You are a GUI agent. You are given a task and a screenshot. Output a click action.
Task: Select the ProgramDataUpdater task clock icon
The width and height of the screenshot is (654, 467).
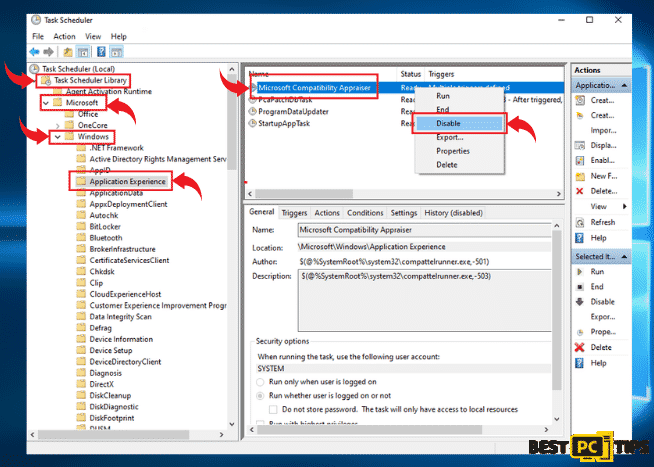pos(252,111)
